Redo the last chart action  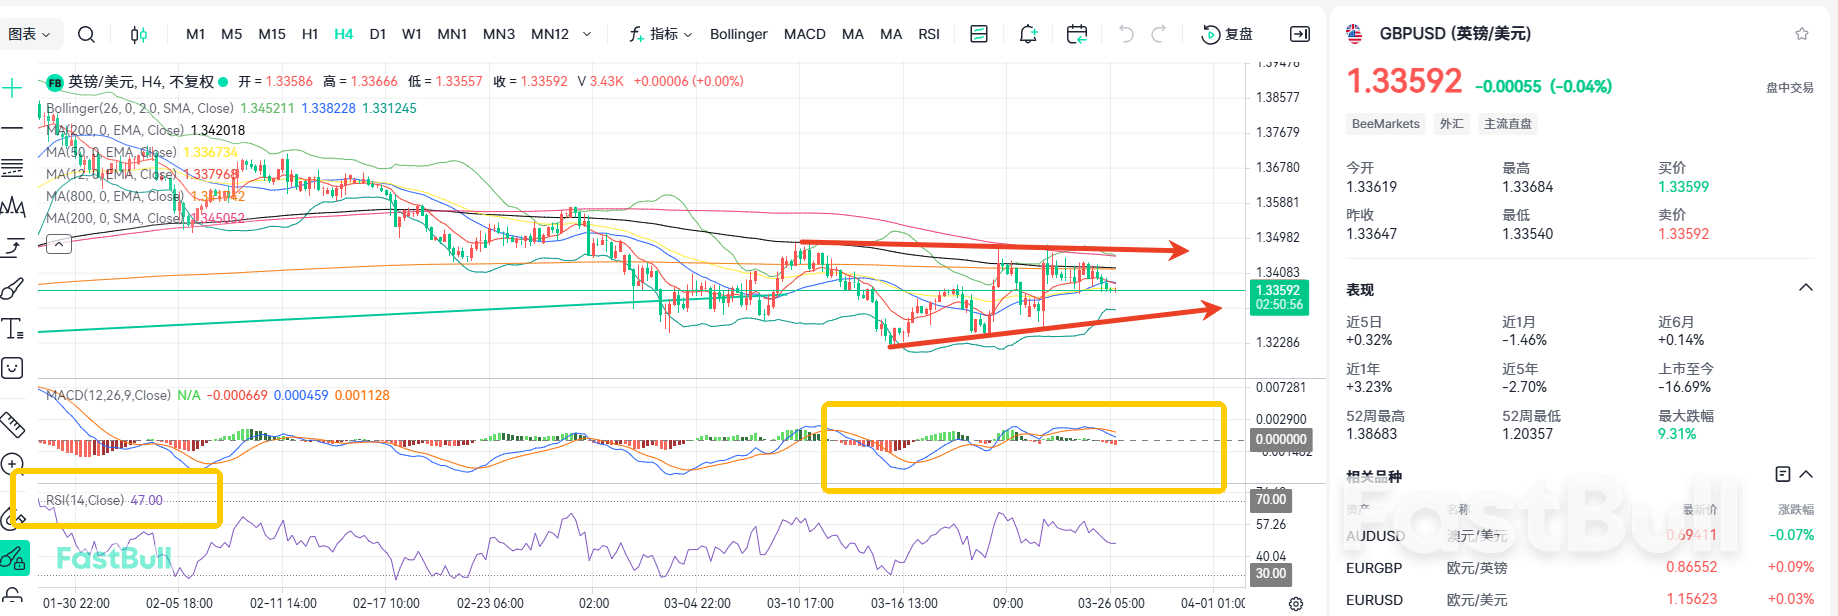(x=1159, y=34)
